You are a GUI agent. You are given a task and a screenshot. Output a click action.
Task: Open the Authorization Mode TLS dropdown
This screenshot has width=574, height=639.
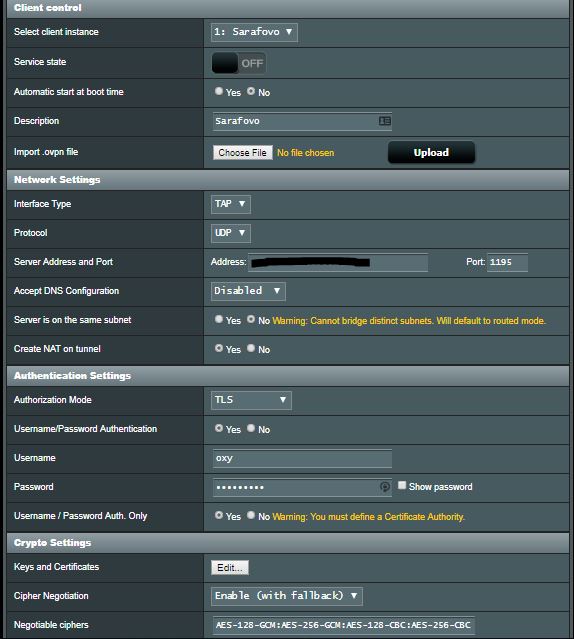[x=251, y=400]
